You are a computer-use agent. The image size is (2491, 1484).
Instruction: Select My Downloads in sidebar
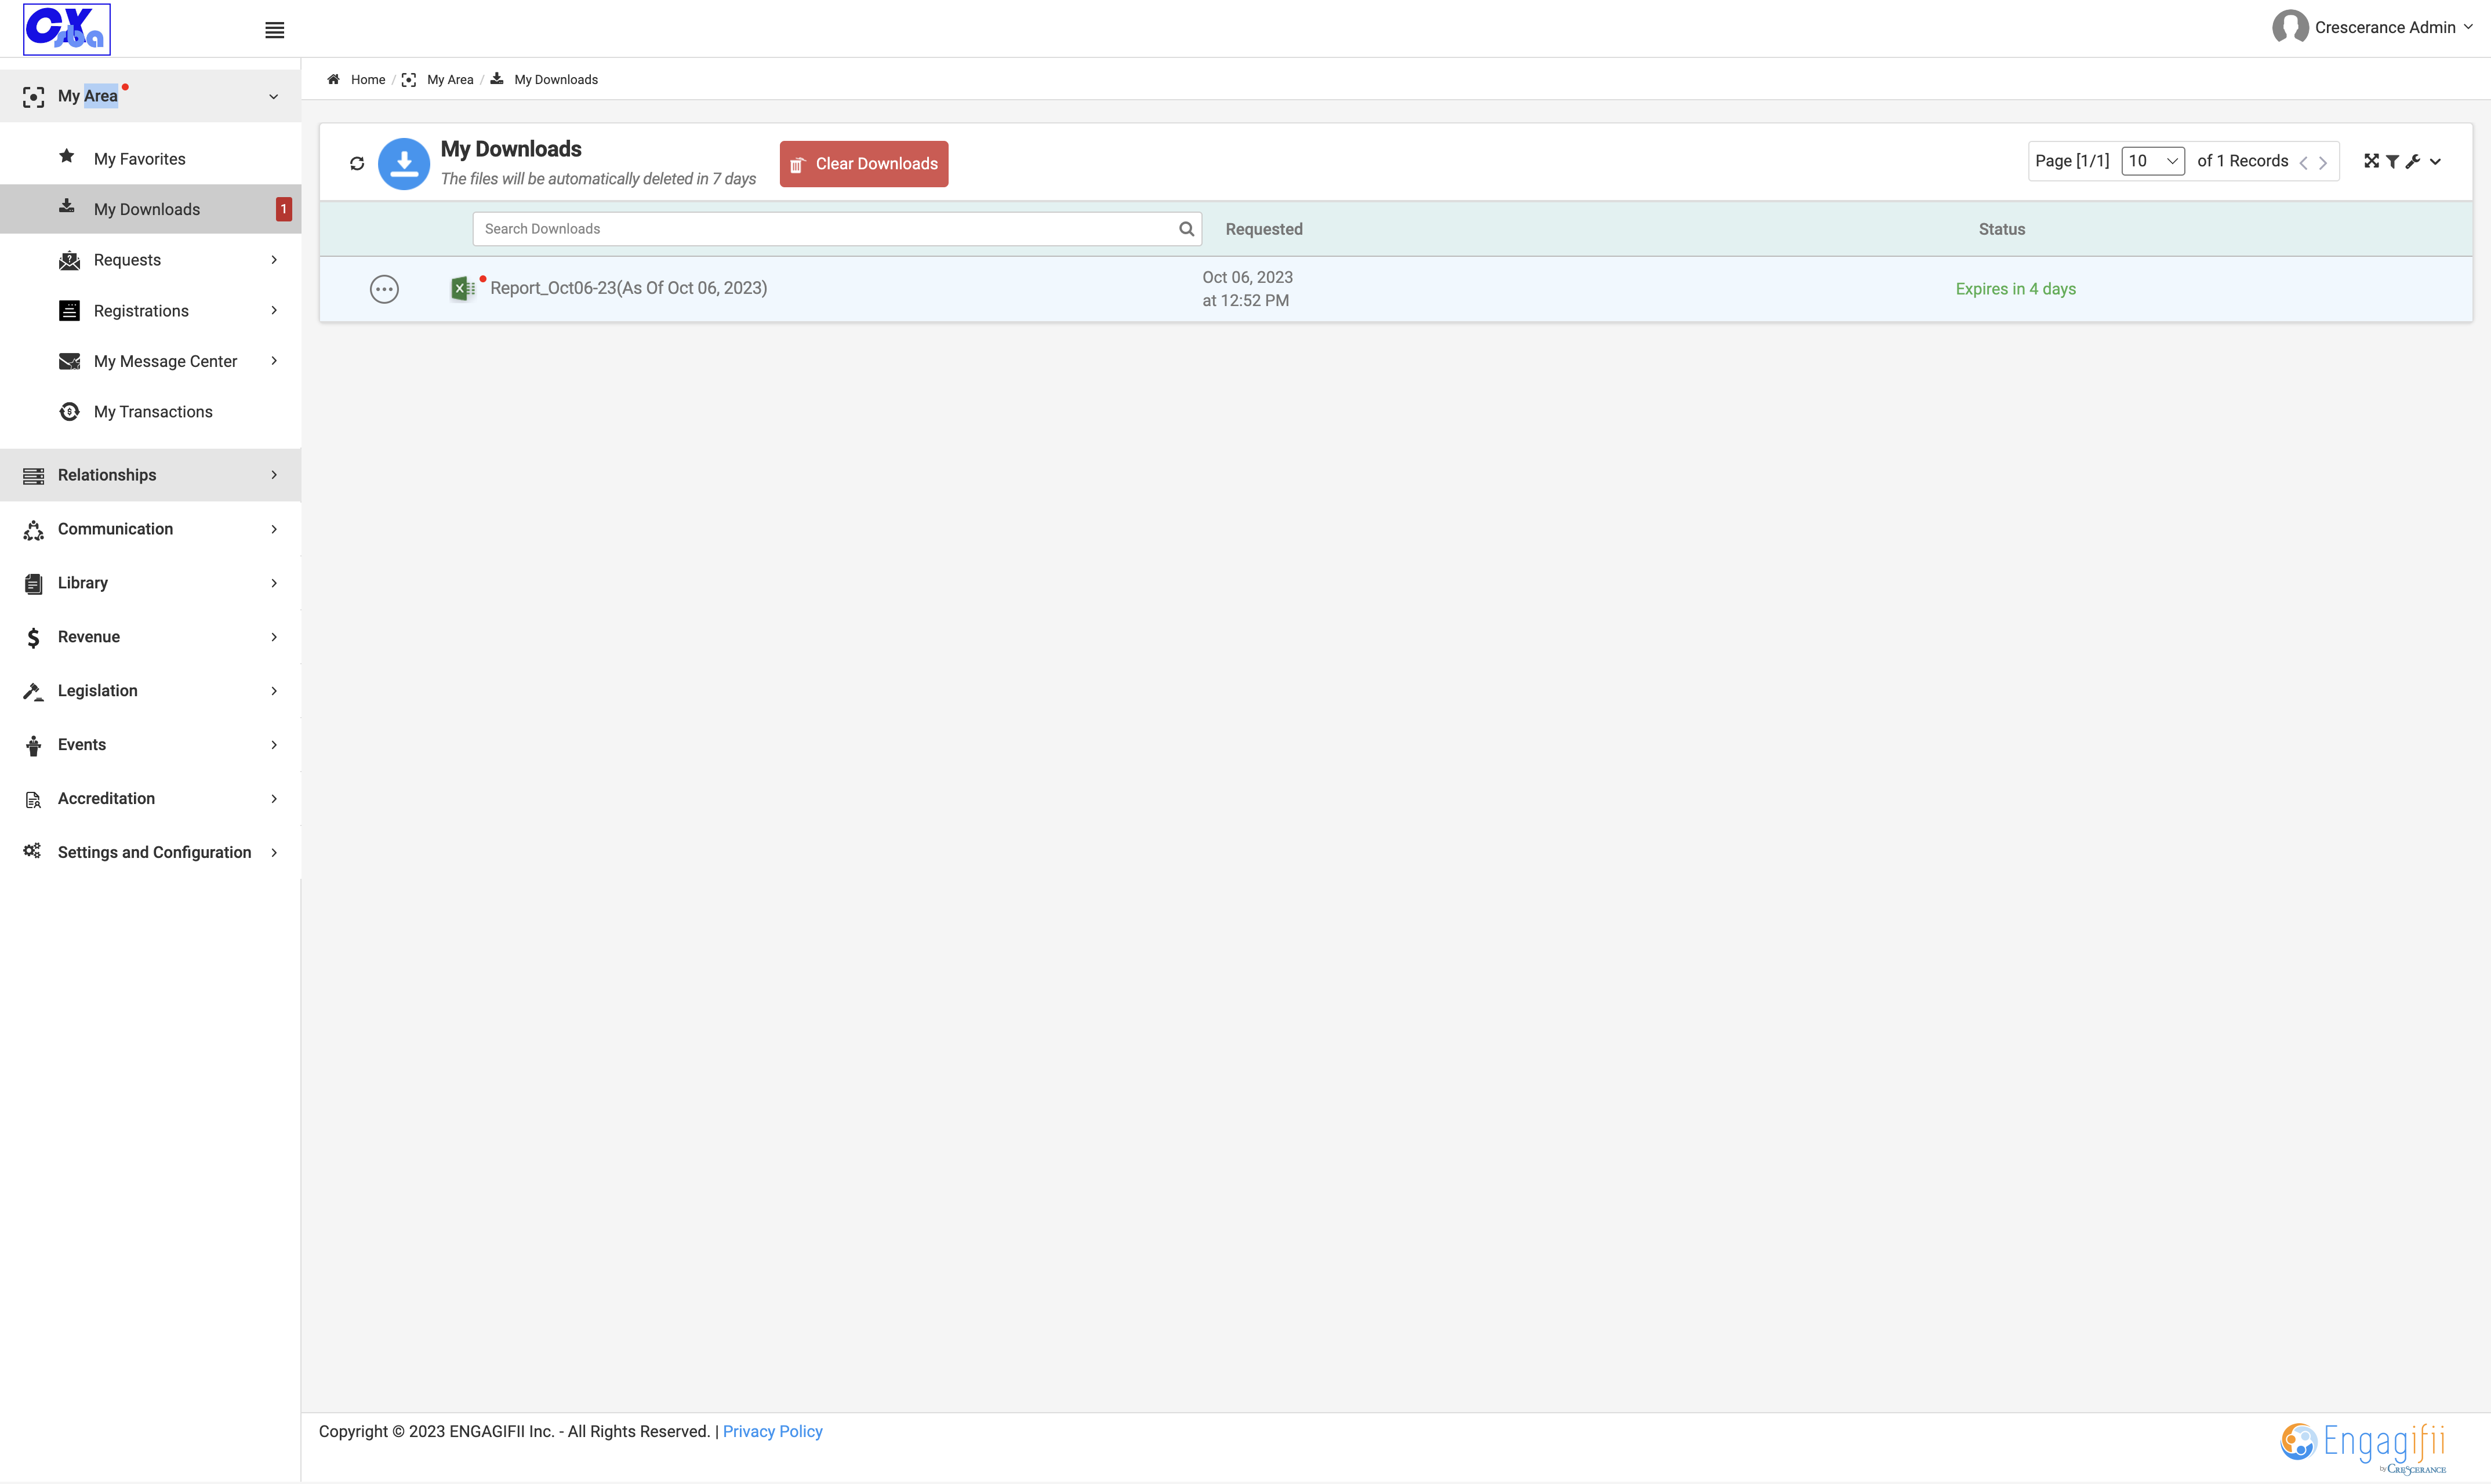(x=150, y=209)
